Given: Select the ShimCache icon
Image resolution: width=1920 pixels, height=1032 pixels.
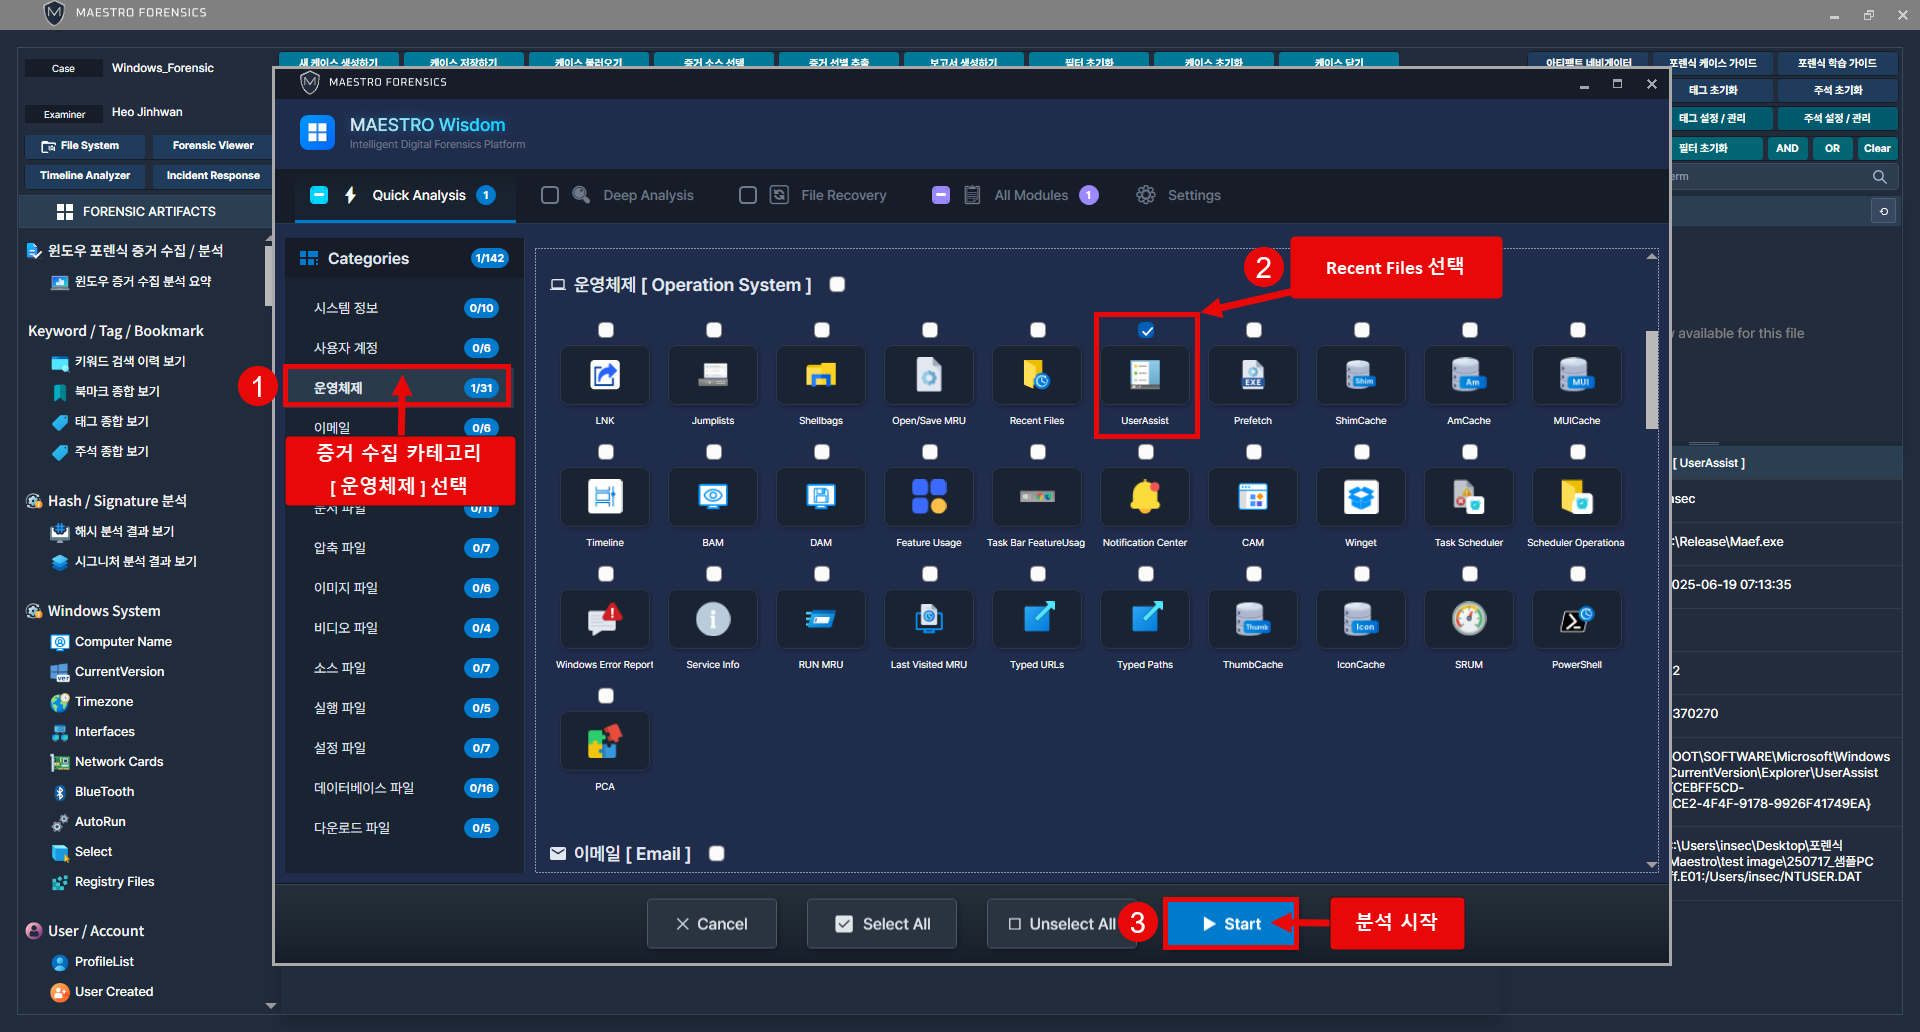Looking at the screenshot, I should 1361,375.
